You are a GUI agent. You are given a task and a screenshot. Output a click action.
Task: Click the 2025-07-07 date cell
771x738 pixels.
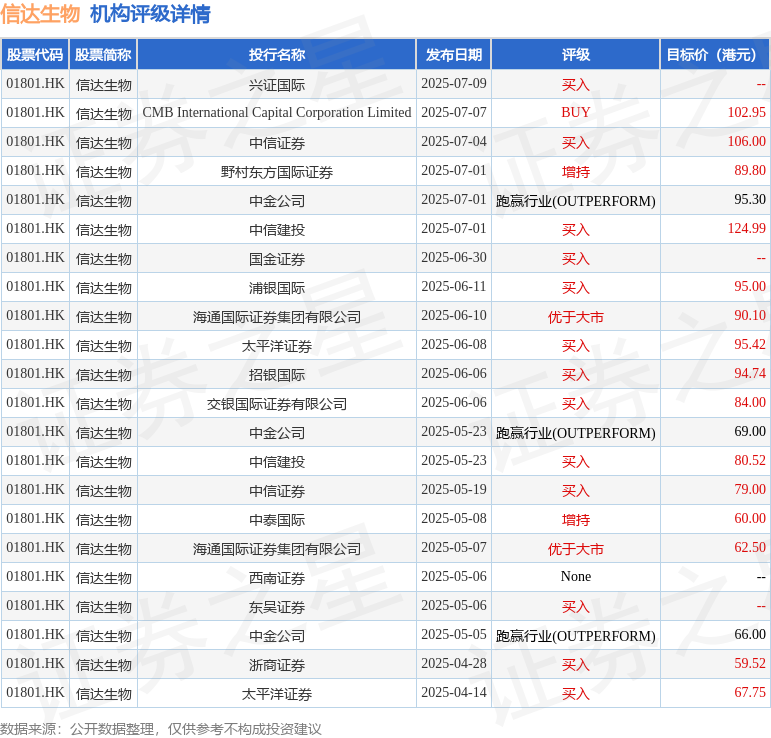coord(454,113)
